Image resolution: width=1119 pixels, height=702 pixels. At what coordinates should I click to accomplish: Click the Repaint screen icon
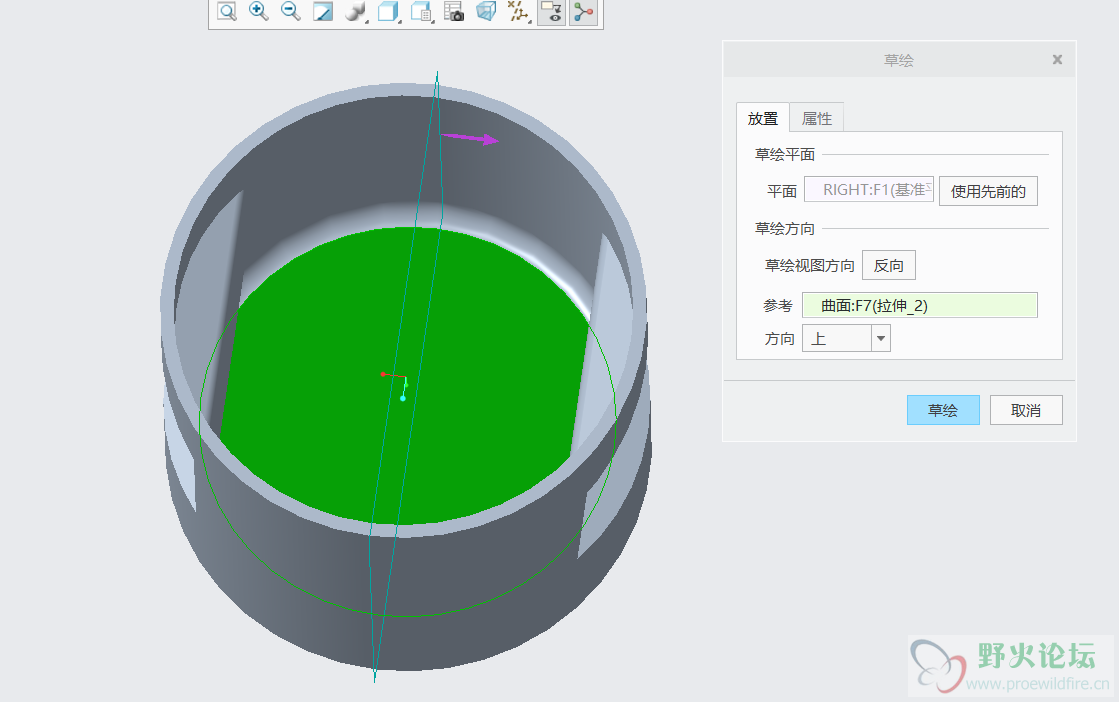pos(323,11)
